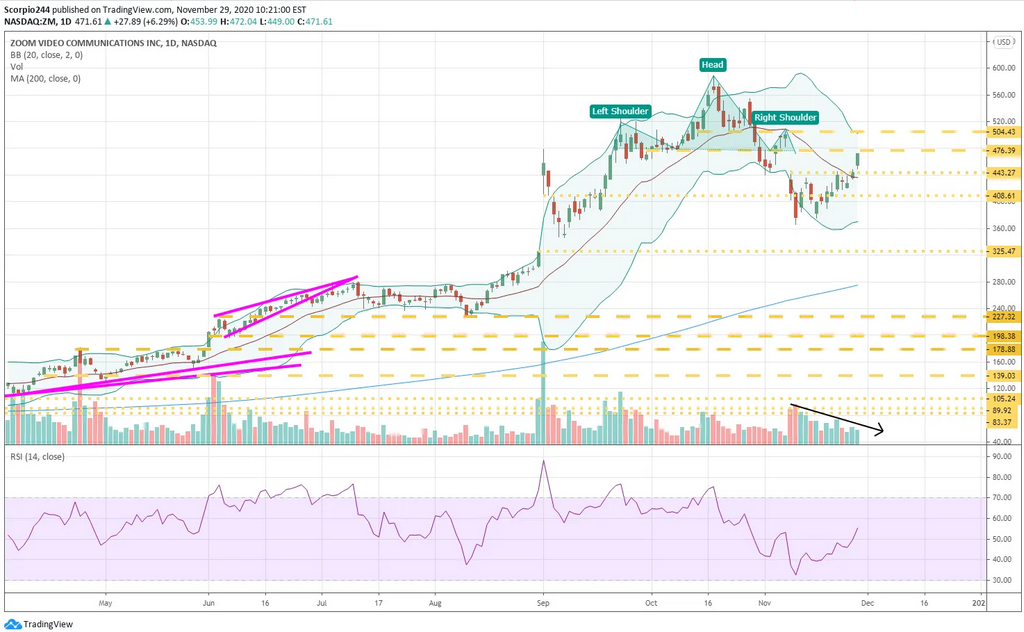The image size is (1024, 632).
Task: Select the 105.24 price level label
Action: [x=1002, y=399]
